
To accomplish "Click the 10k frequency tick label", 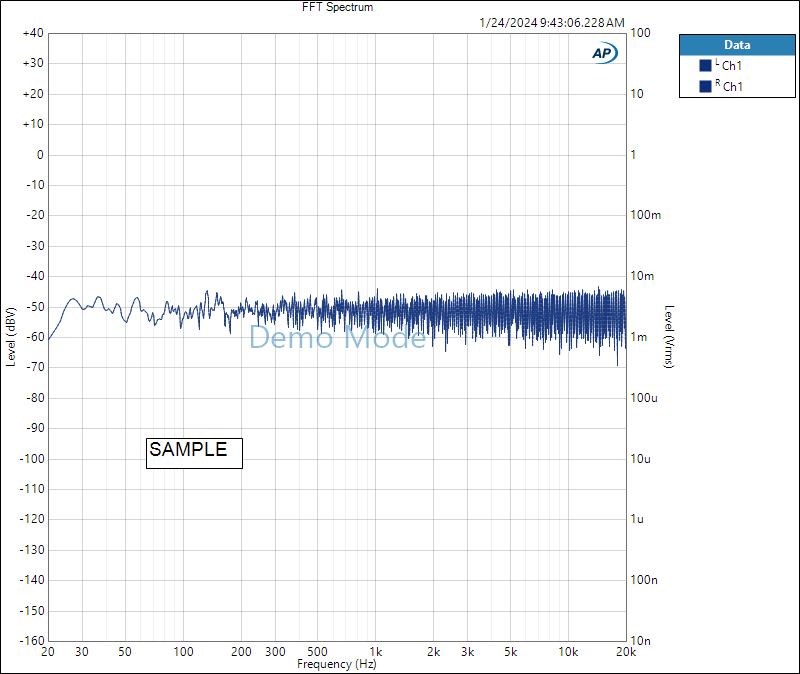I will tap(568, 652).
